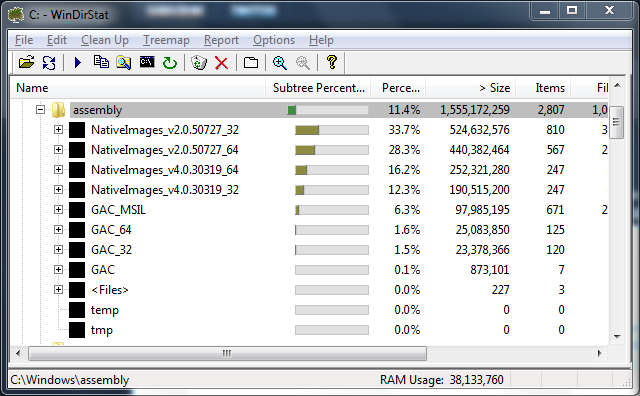Click the 16.2% percentage cell

click(x=404, y=170)
